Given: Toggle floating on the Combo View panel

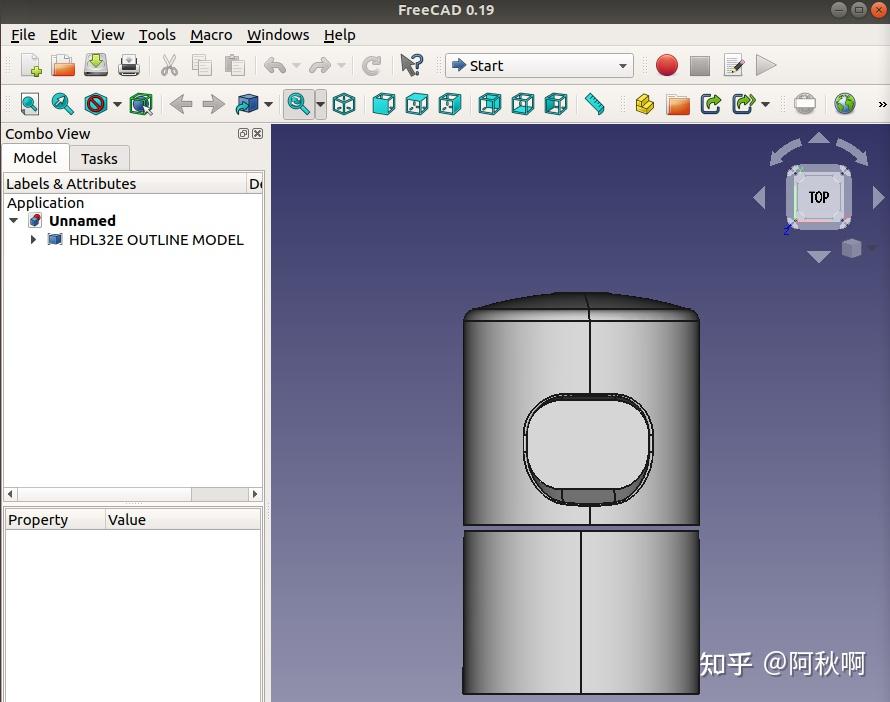Looking at the screenshot, I should (243, 134).
